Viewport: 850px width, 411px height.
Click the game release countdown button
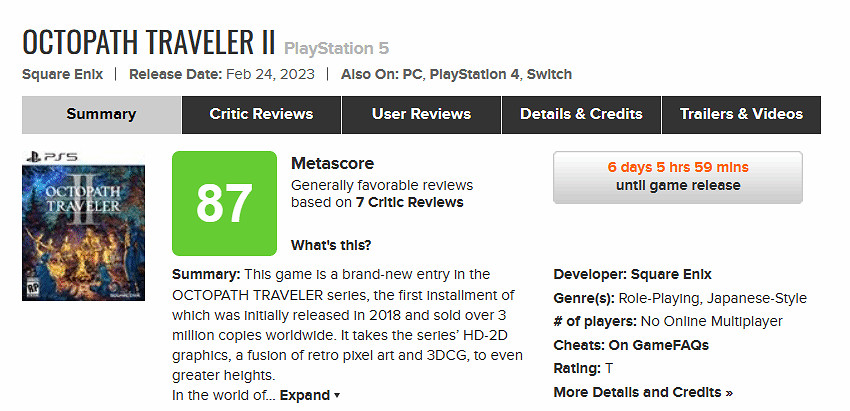click(x=677, y=176)
